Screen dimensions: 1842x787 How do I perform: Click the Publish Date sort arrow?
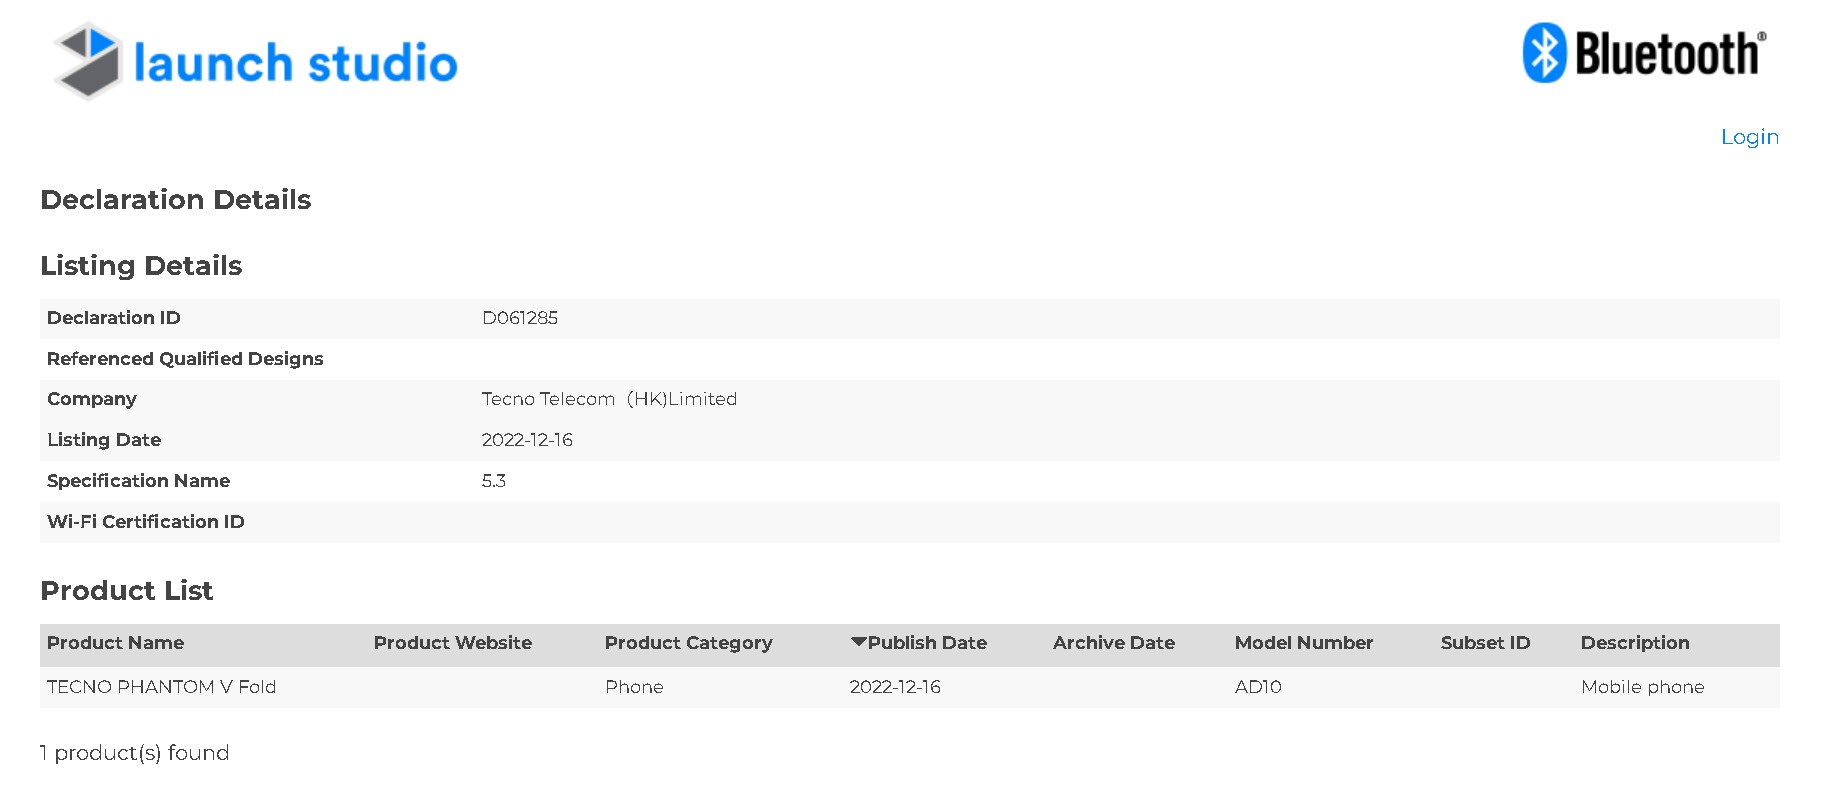click(858, 642)
